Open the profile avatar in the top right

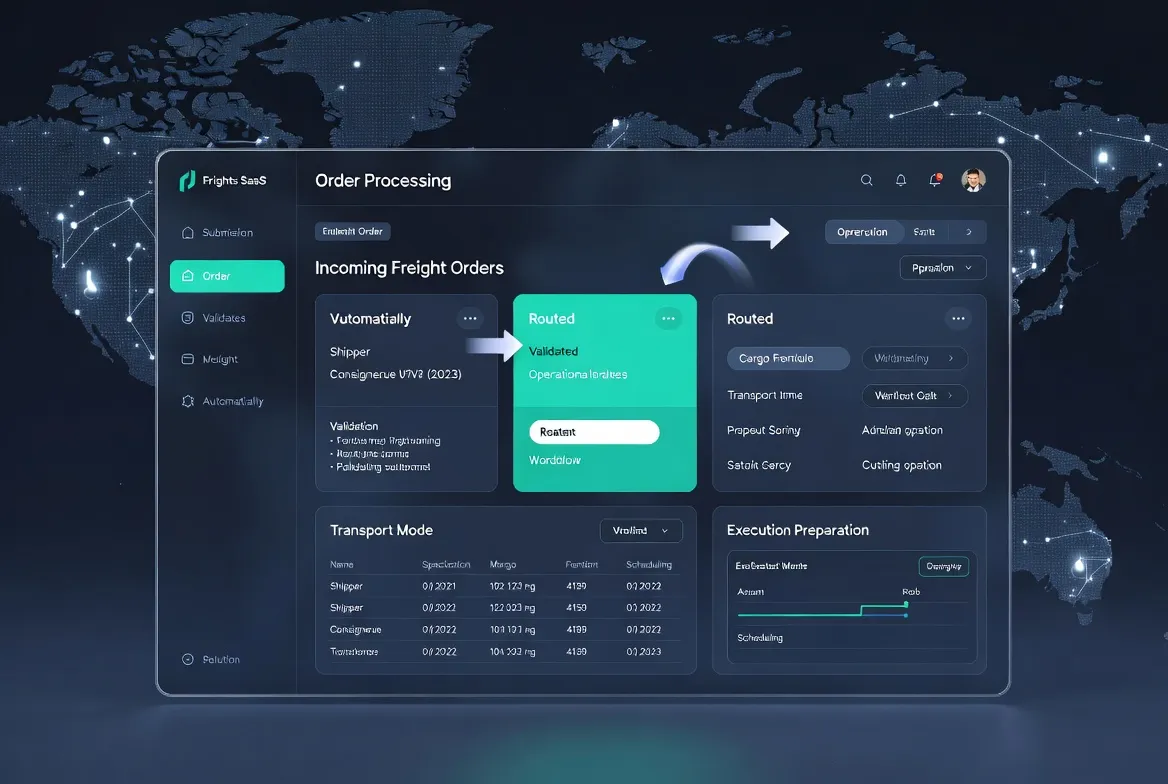(973, 180)
